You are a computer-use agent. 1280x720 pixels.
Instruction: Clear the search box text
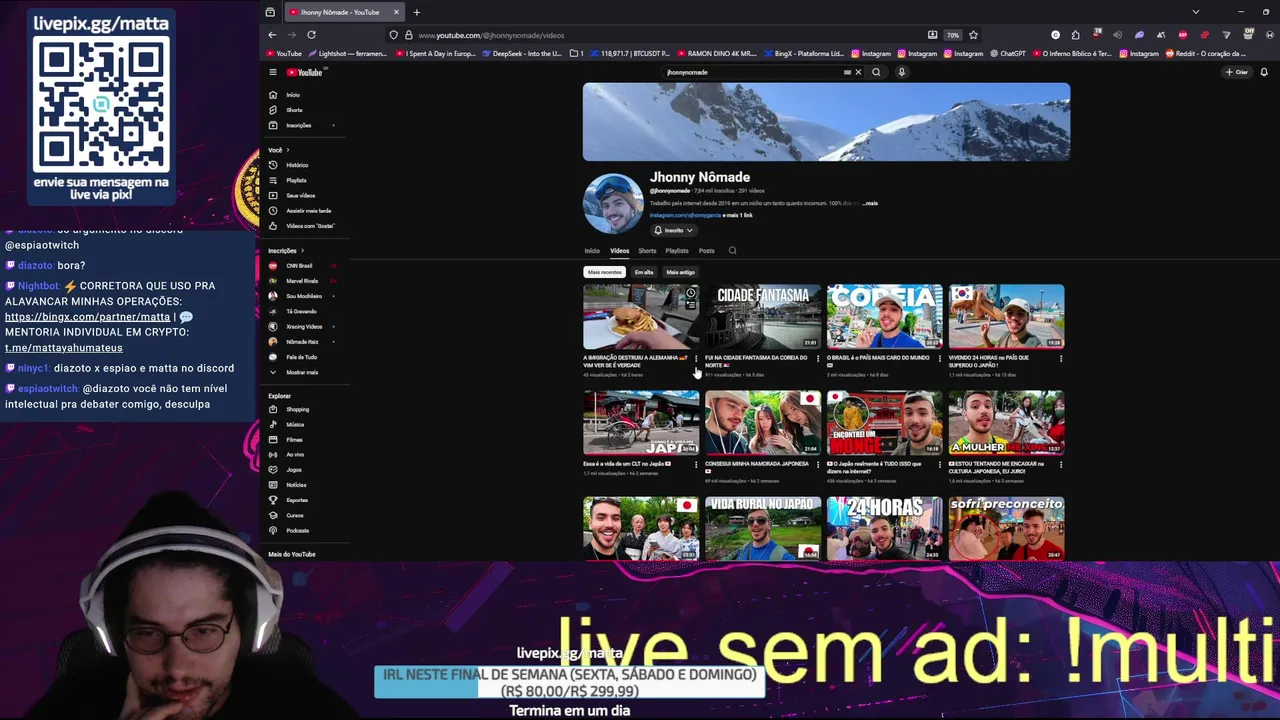(858, 72)
